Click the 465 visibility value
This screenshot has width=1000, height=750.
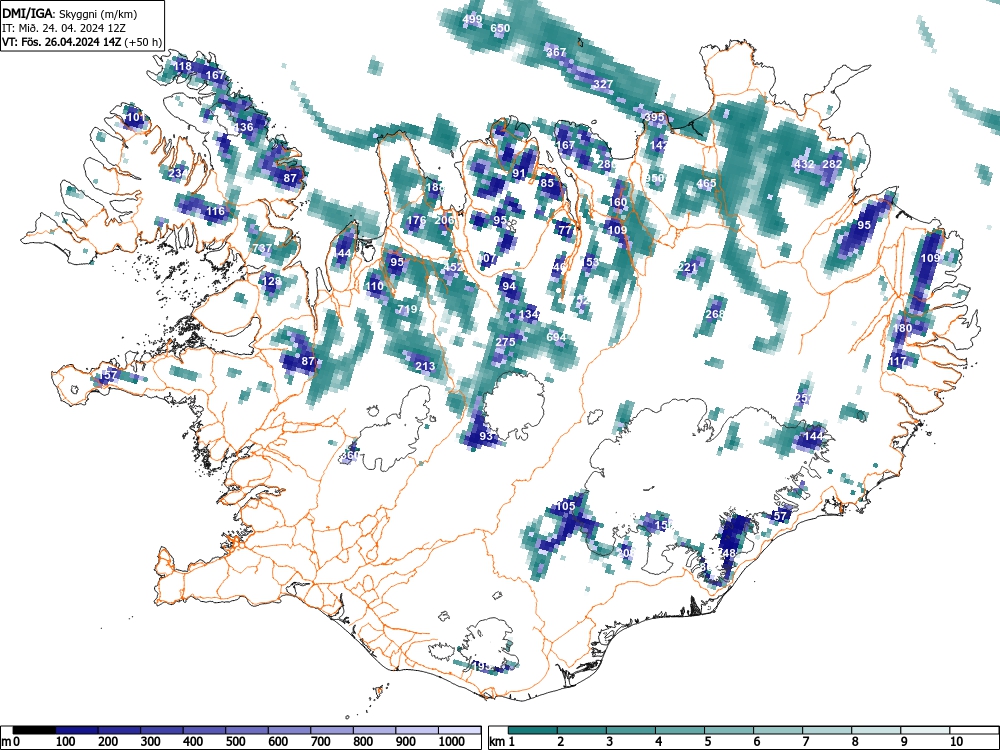[x=706, y=183]
